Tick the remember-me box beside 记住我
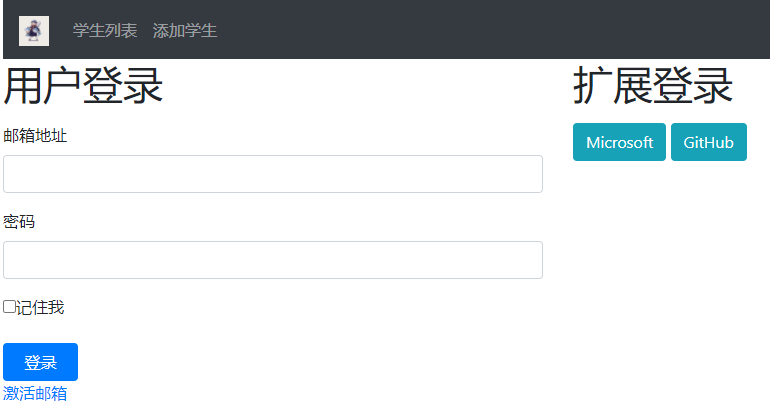The height and width of the screenshot is (413, 770). 9,307
